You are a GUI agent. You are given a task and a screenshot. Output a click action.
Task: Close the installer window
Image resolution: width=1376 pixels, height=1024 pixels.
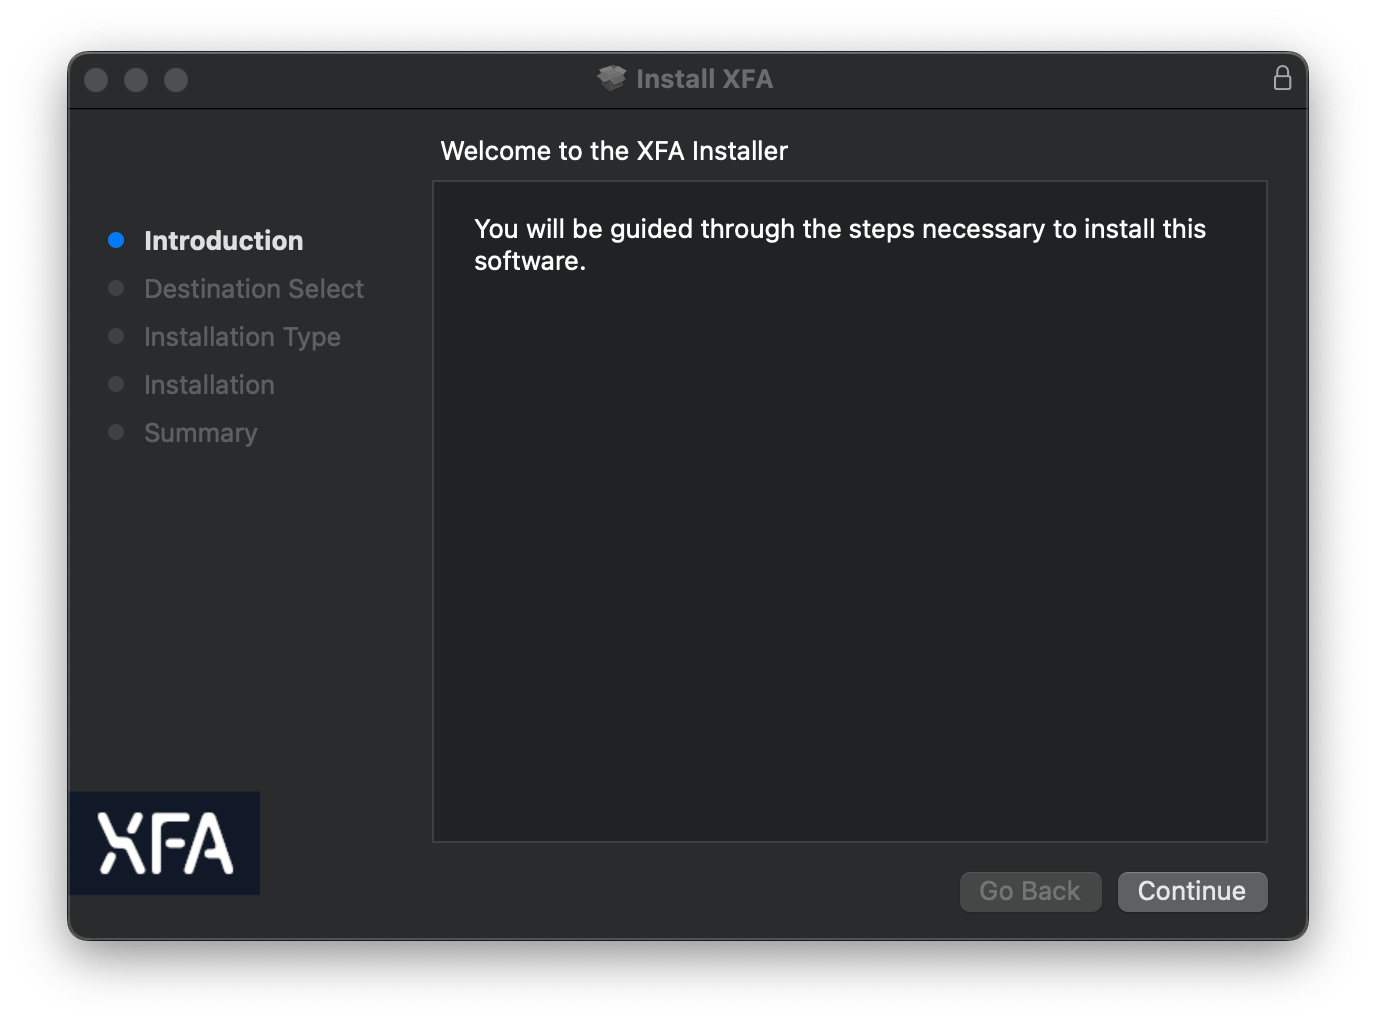(96, 80)
